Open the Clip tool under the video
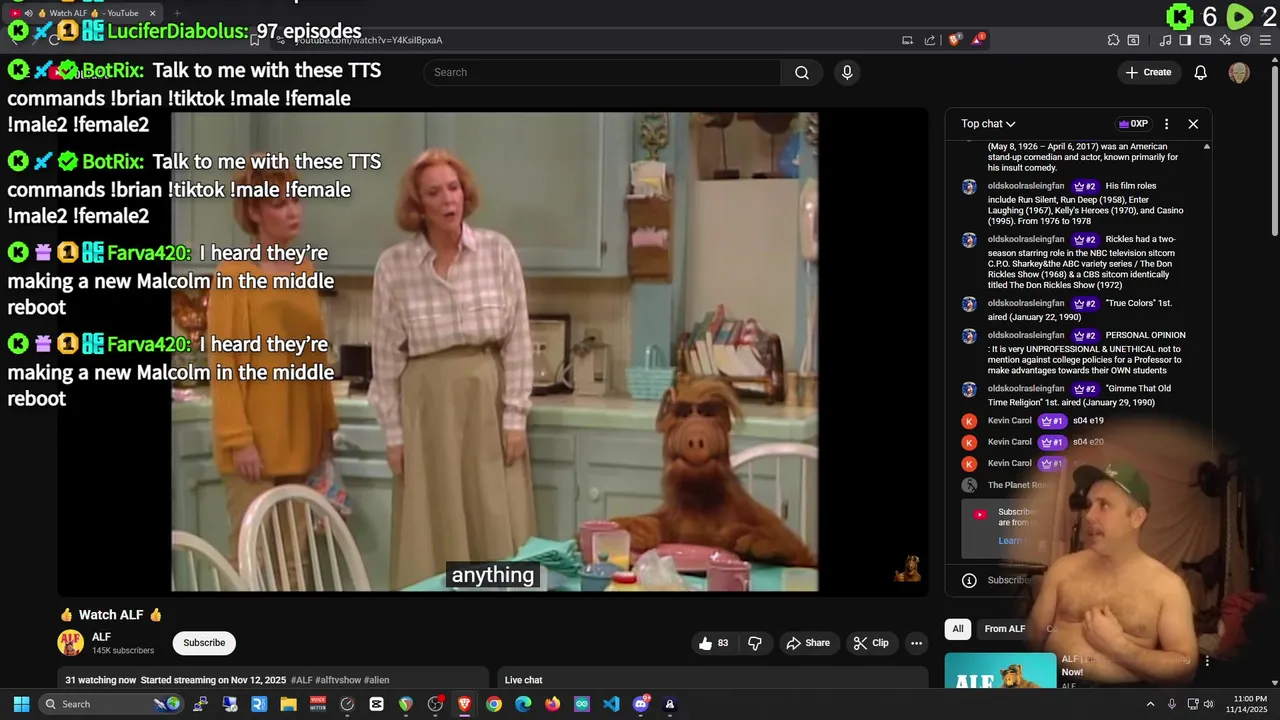This screenshot has height=720, width=1280. [870, 643]
